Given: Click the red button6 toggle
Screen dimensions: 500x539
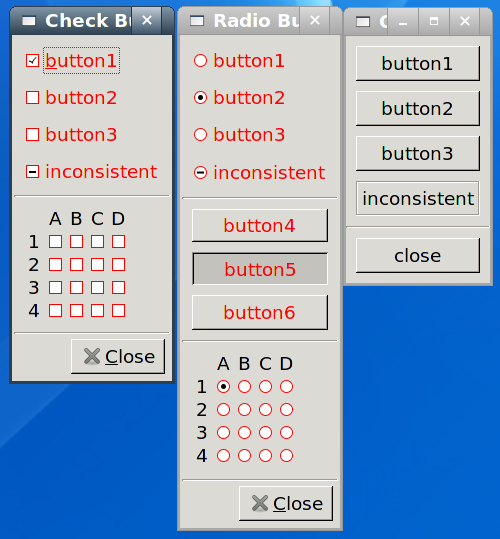Looking at the screenshot, I should click(260, 312).
